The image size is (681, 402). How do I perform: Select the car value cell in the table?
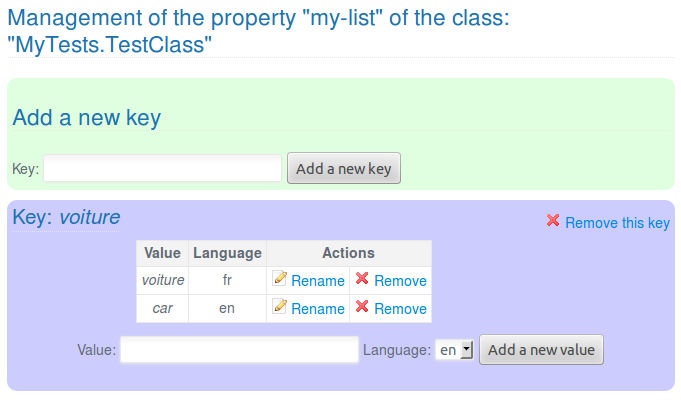click(162, 309)
